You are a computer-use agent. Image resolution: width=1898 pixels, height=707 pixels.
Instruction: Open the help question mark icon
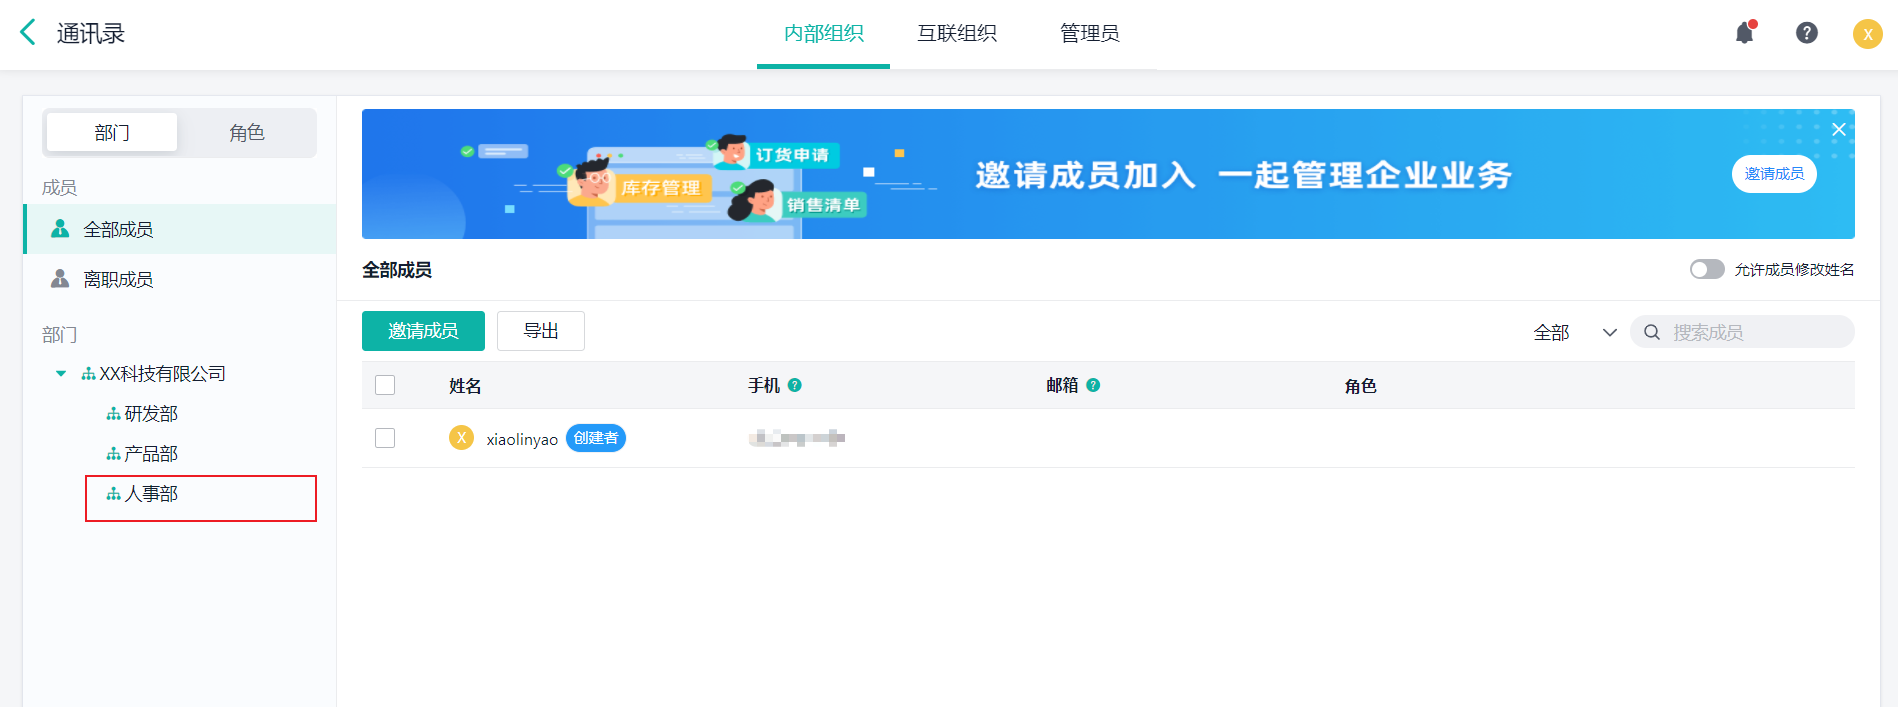coord(1807,33)
